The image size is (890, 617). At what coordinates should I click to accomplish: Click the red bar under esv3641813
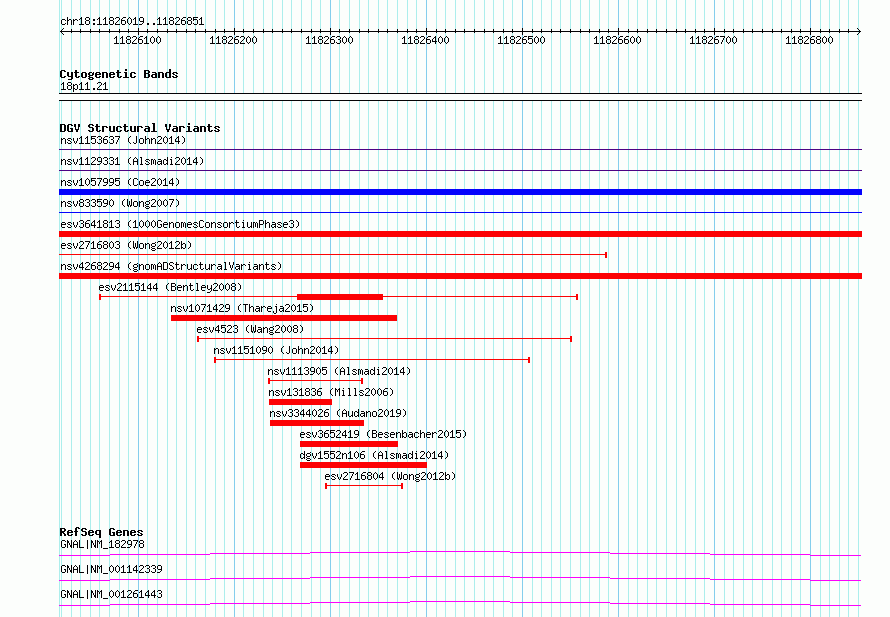pyautogui.click(x=460, y=234)
